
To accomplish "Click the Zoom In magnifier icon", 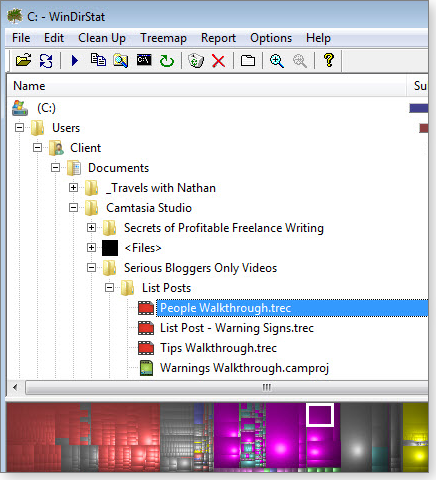I will (277, 61).
